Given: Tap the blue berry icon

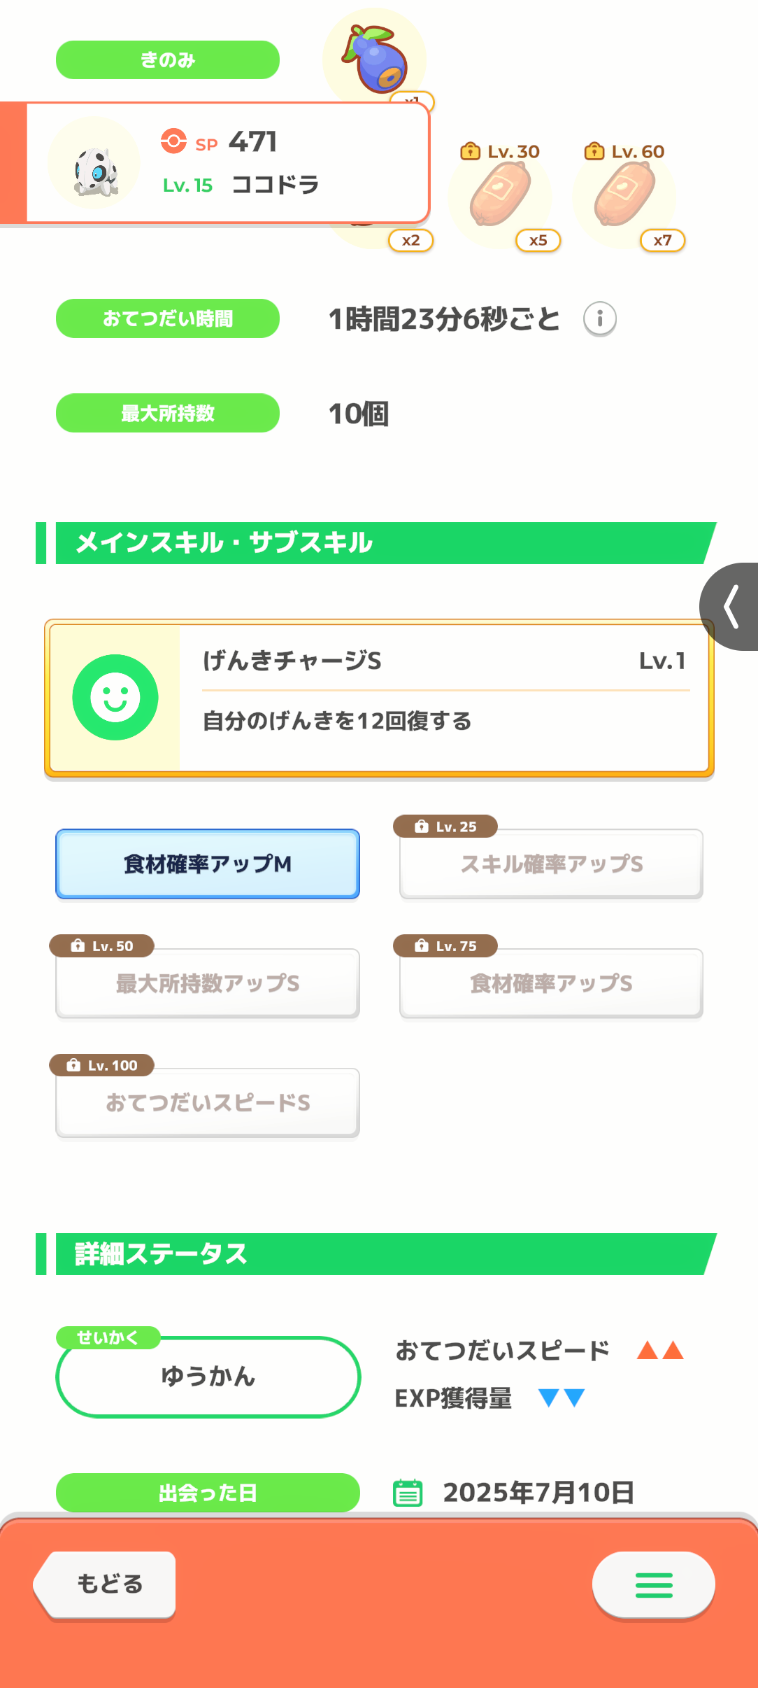Looking at the screenshot, I should point(375,59).
